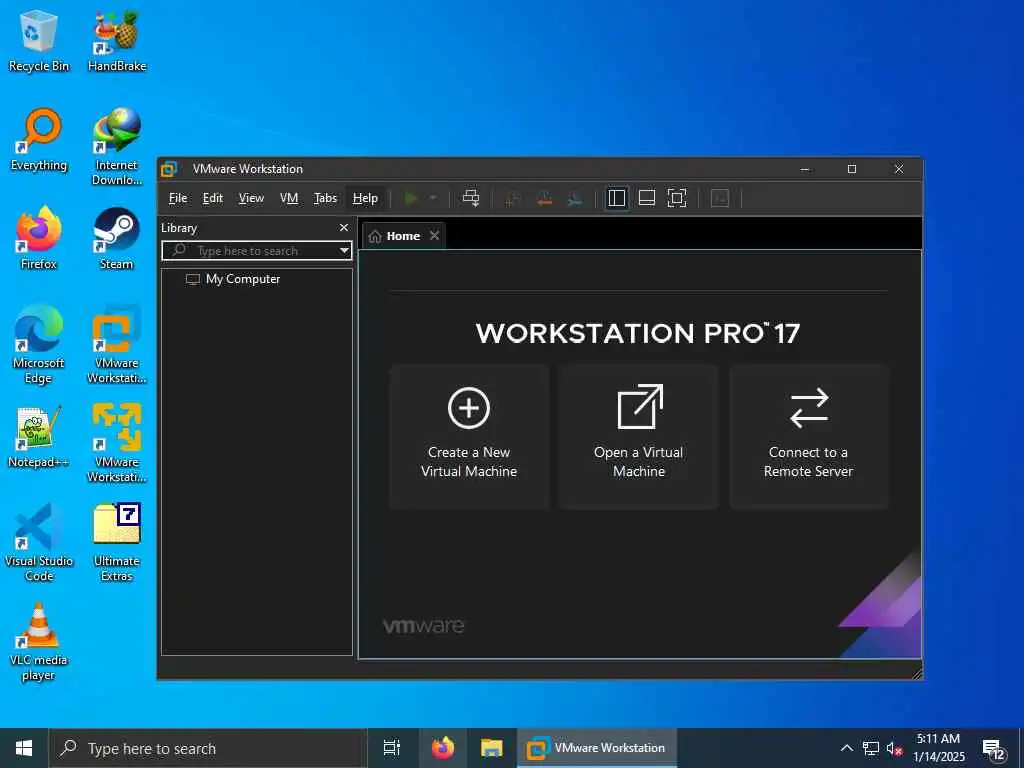Click the Take Snapshot toolbar icon
1024x768 pixels.
[x=513, y=199]
